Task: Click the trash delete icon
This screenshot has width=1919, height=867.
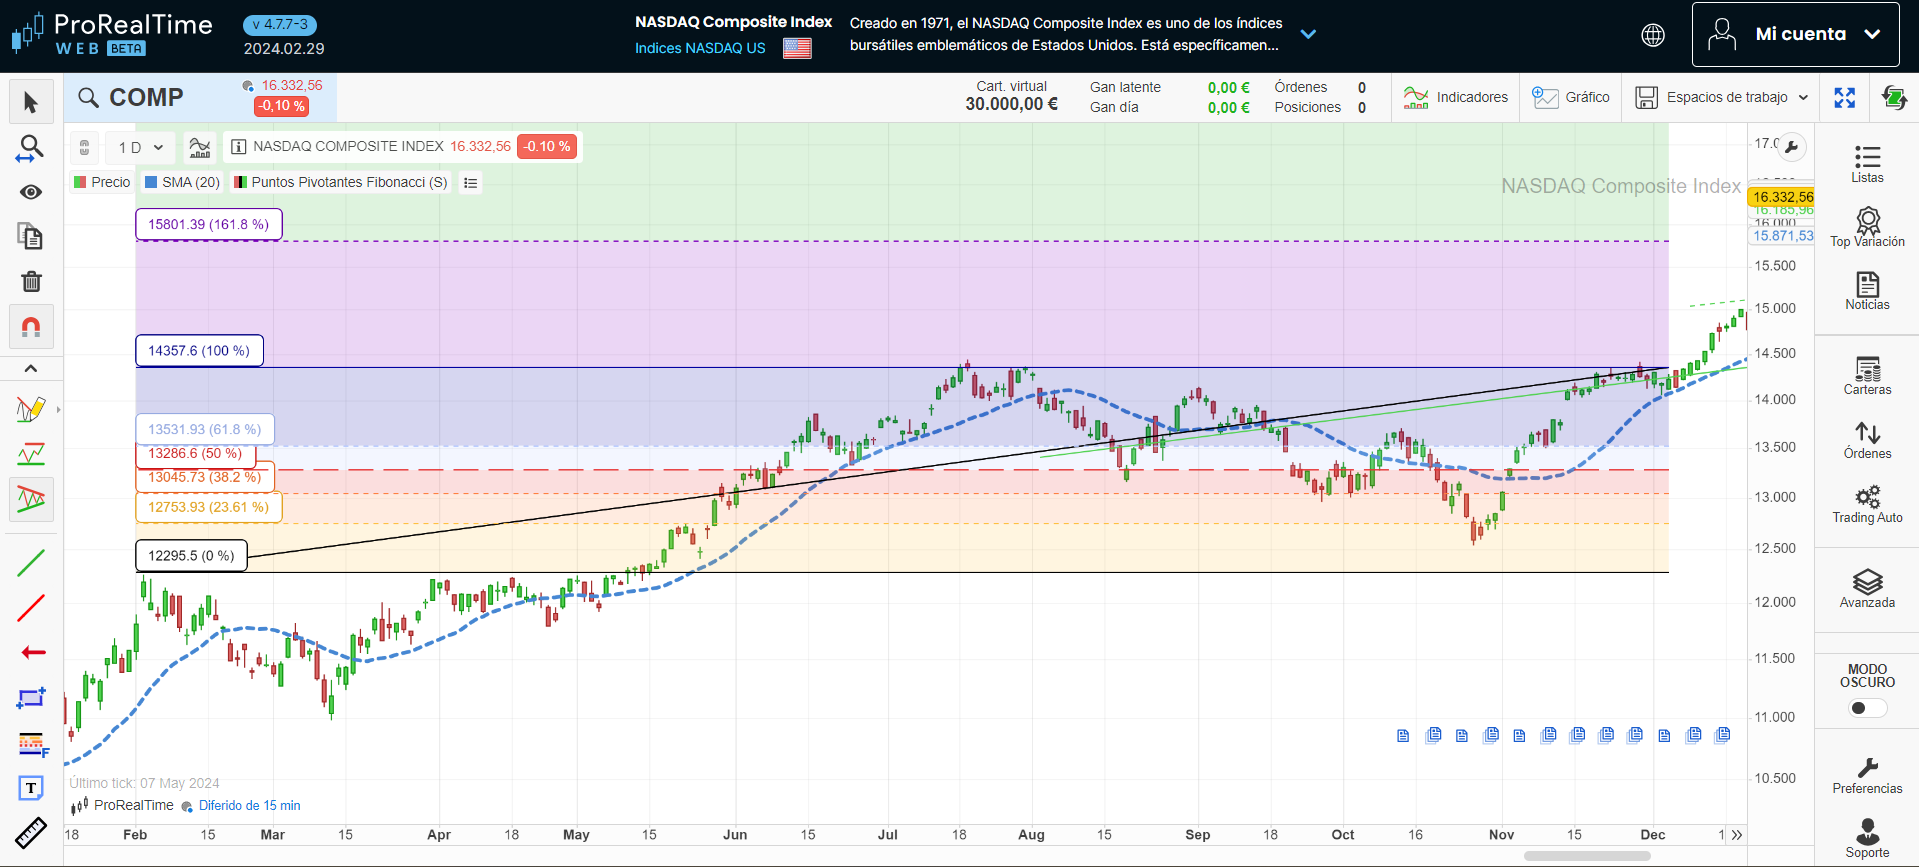Action: (31, 282)
